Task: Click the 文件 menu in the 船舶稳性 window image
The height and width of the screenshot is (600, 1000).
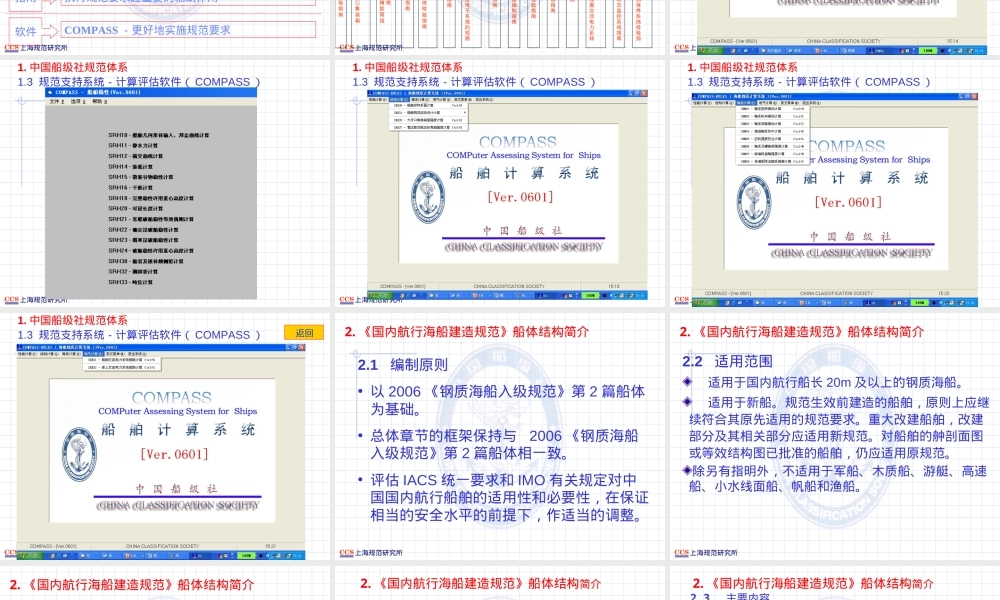Action: [x=57, y=101]
